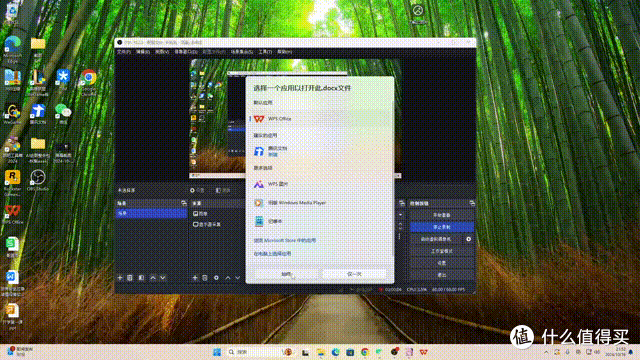Open Google Chrome desktop shortcut
The width and height of the screenshot is (640, 360).
(x=89, y=82)
